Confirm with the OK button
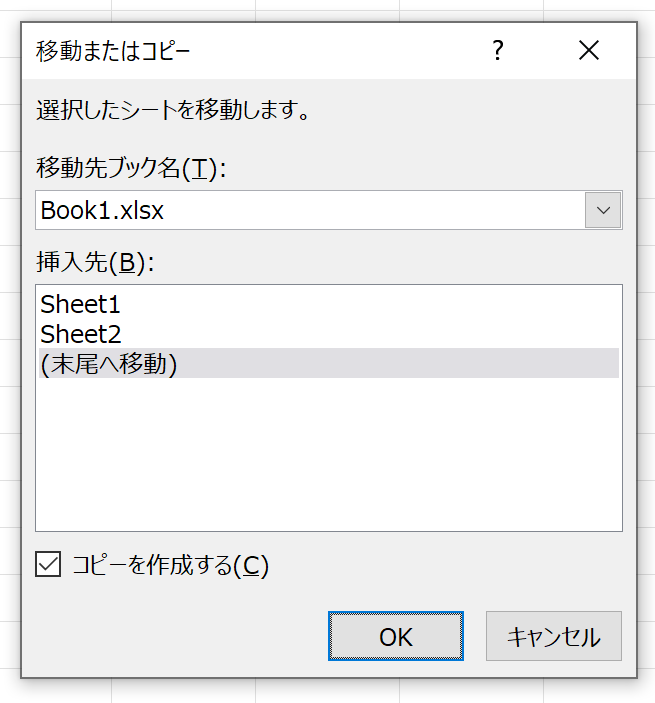655x703 pixels. tap(395, 637)
